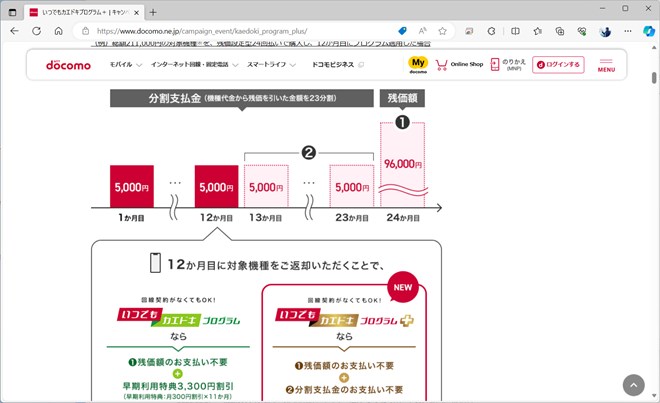Add this page to favorites

click(x=442, y=31)
